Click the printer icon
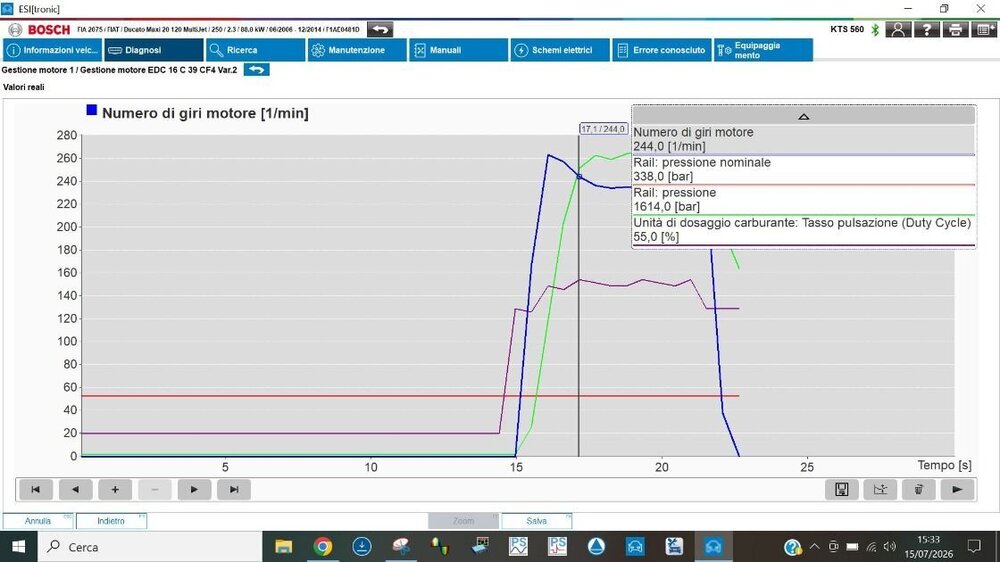 (955, 29)
